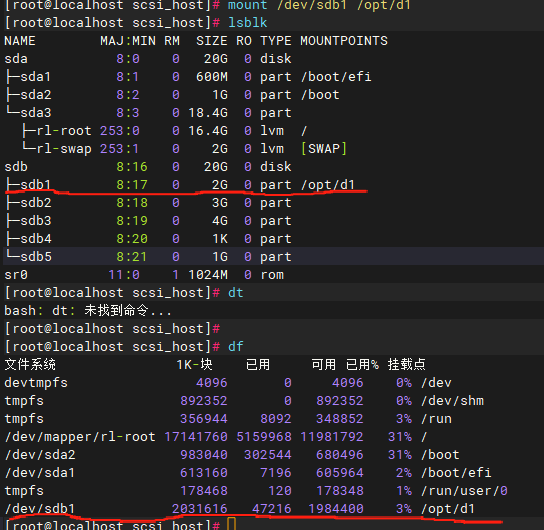The image size is (544, 530).
Task: Click /opt/d1 mountpoint in lsblk output
Action: 328,185
